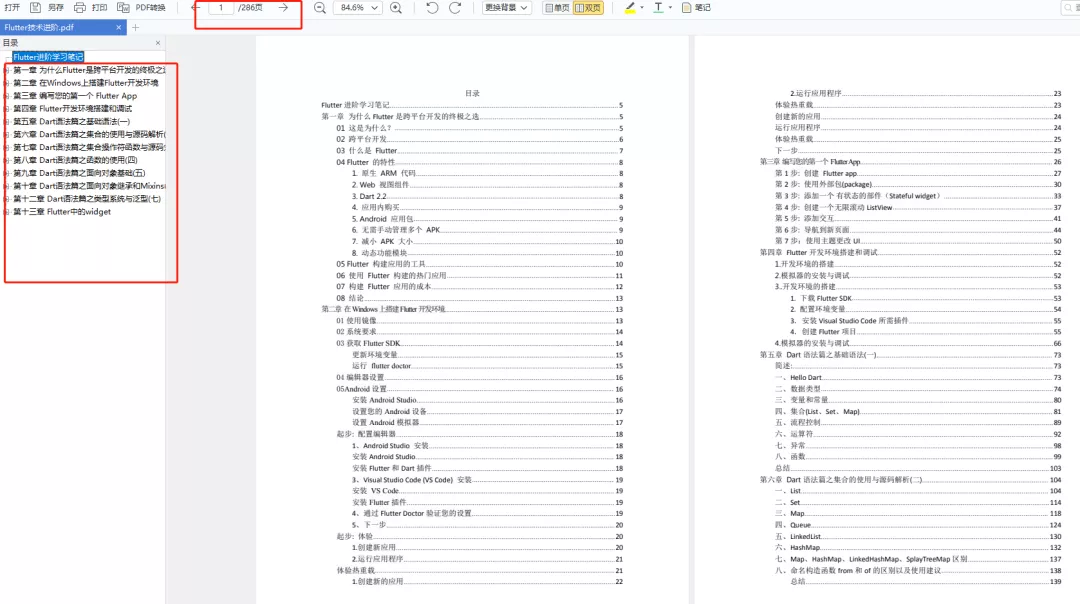
Task: Launch the PDF转换 conversion tool
Action: click(143, 9)
